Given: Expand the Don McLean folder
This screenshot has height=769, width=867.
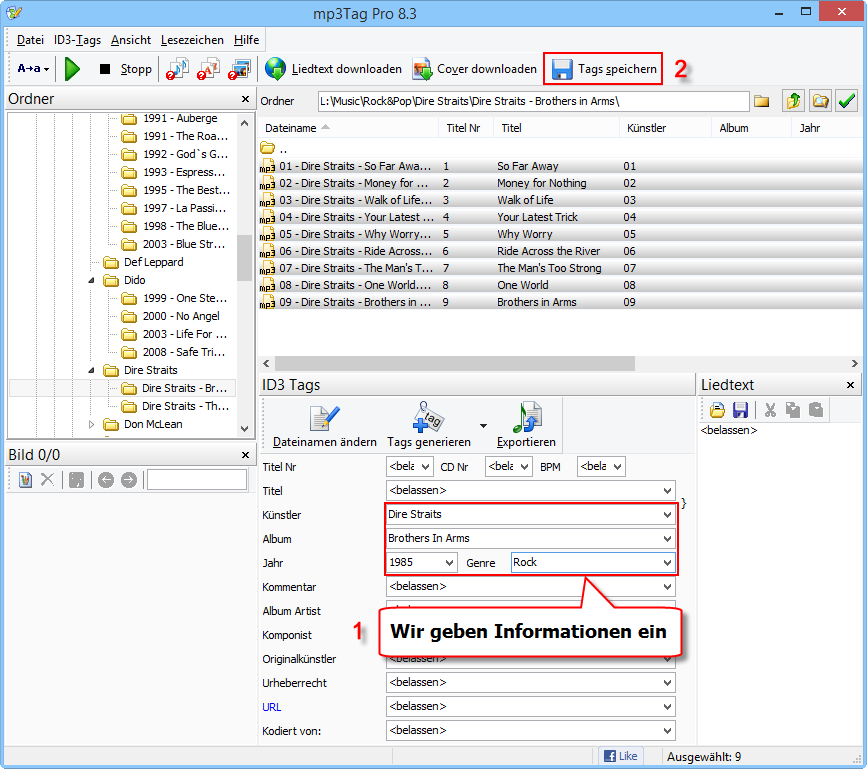Looking at the screenshot, I should (x=92, y=425).
